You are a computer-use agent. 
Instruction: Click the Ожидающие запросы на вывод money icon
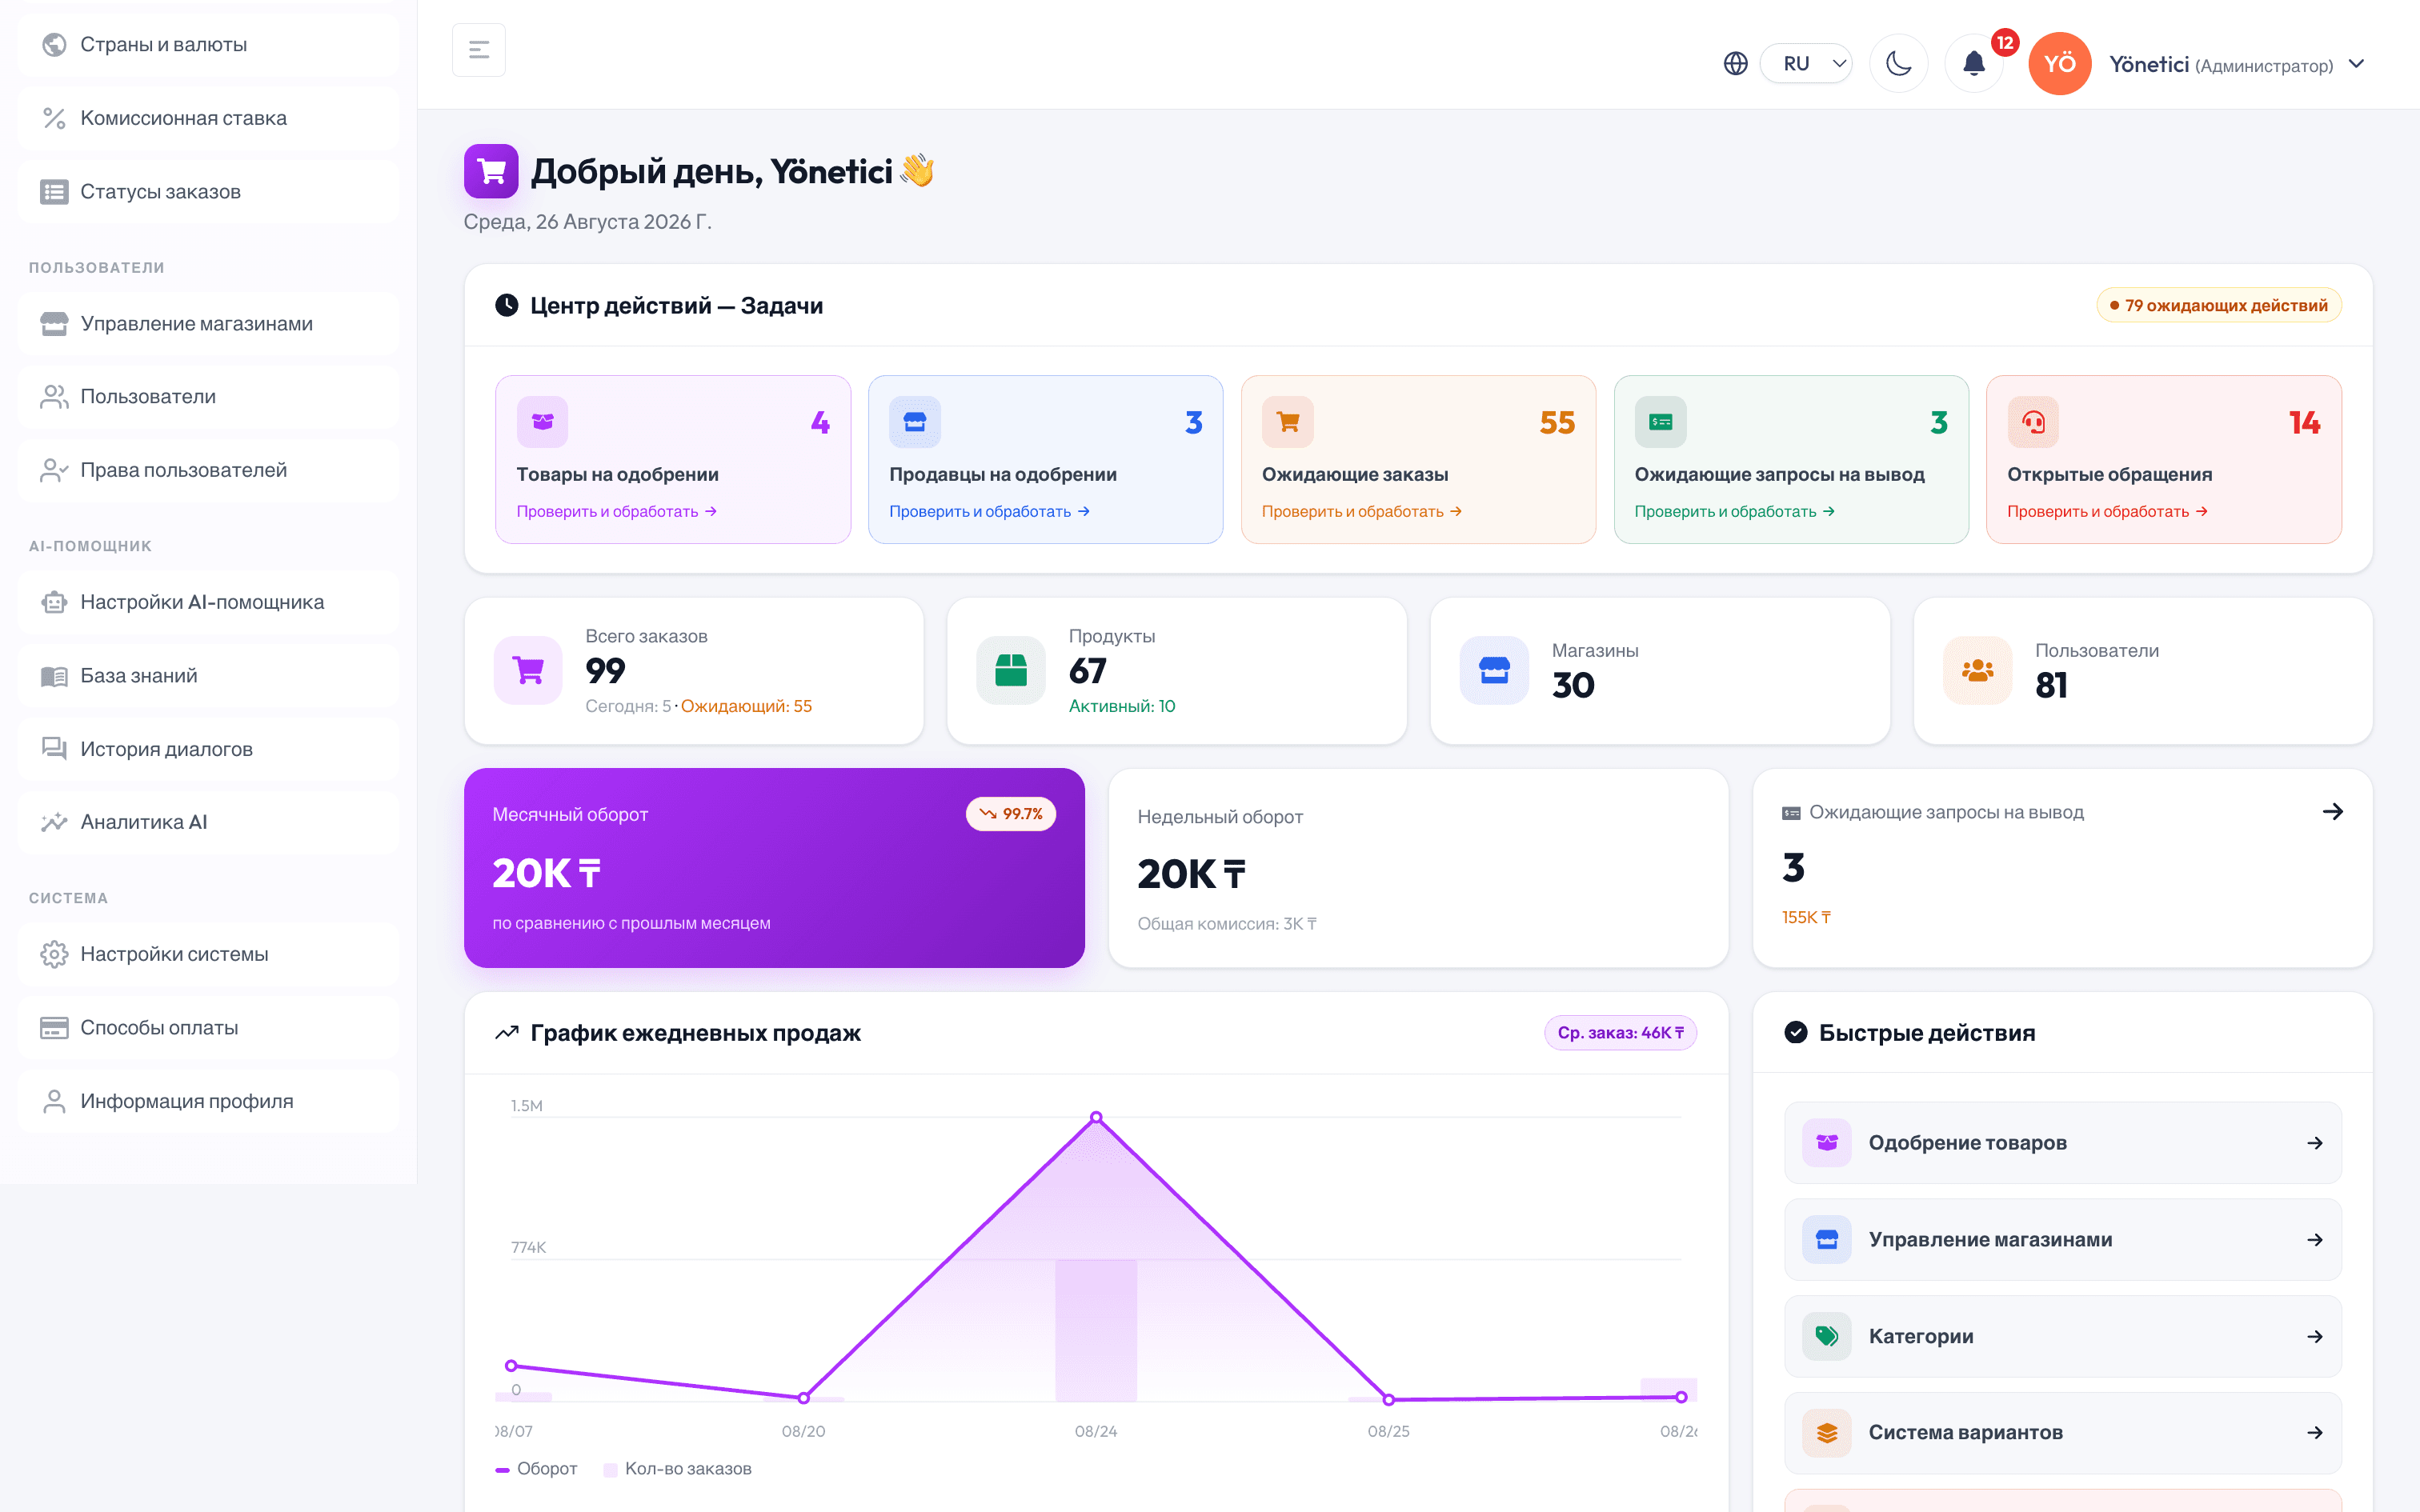[1660, 422]
